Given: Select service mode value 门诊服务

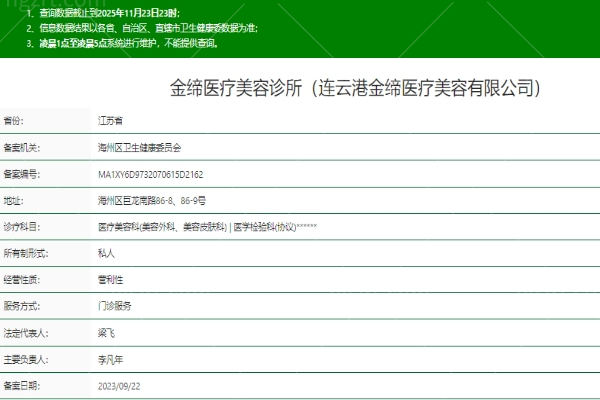Looking at the screenshot, I should click(114, 306).
